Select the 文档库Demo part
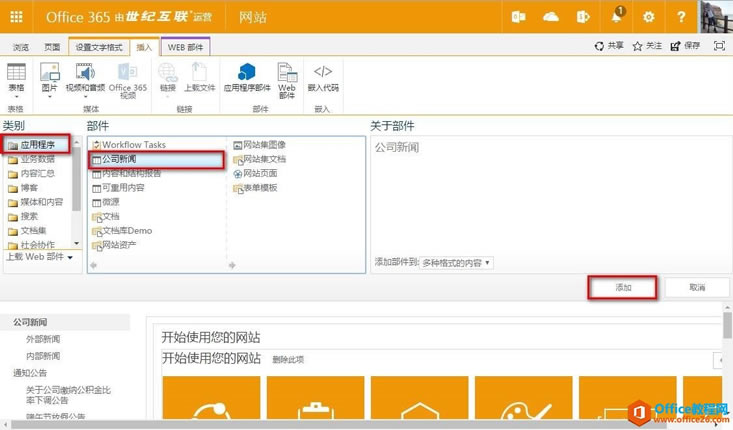The width and height of the screenshot is (733, 430). 122,231
